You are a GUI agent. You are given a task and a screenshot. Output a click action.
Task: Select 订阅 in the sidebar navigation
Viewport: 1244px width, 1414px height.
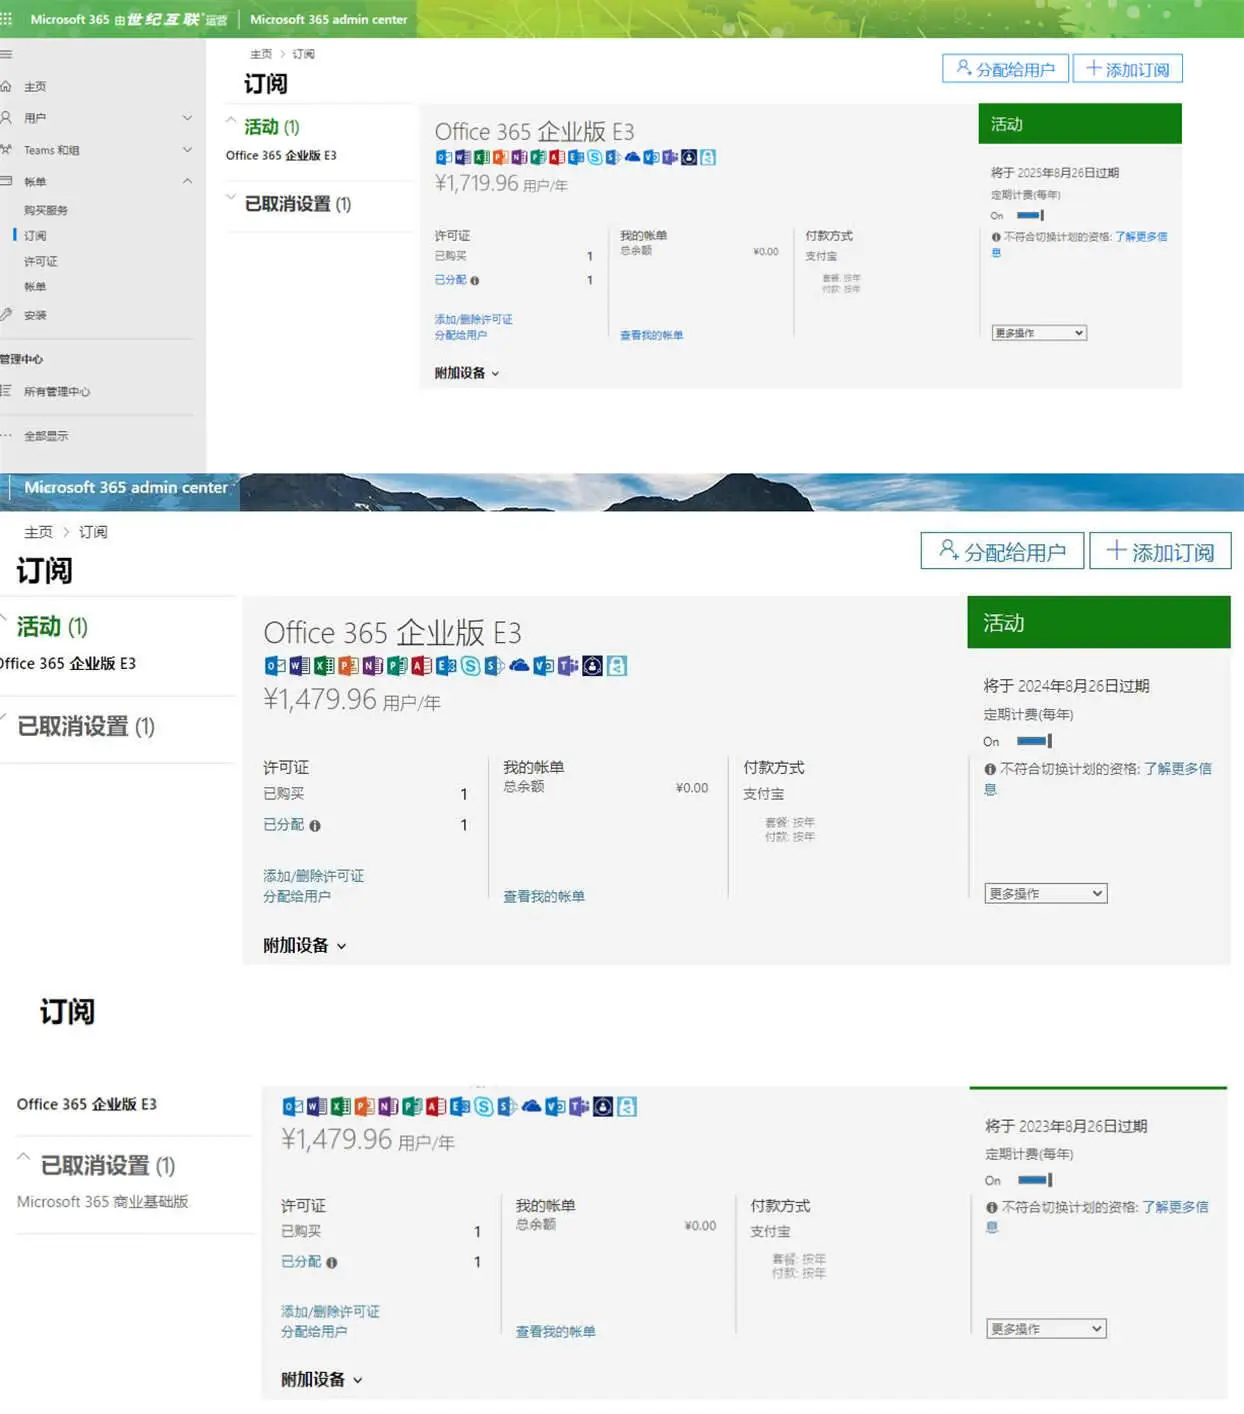[x=35, y=235]
